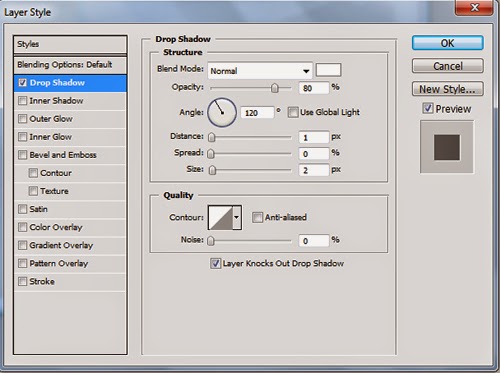Click the New Style... button
Screen dimensions: 500x373
click(447, 89)
